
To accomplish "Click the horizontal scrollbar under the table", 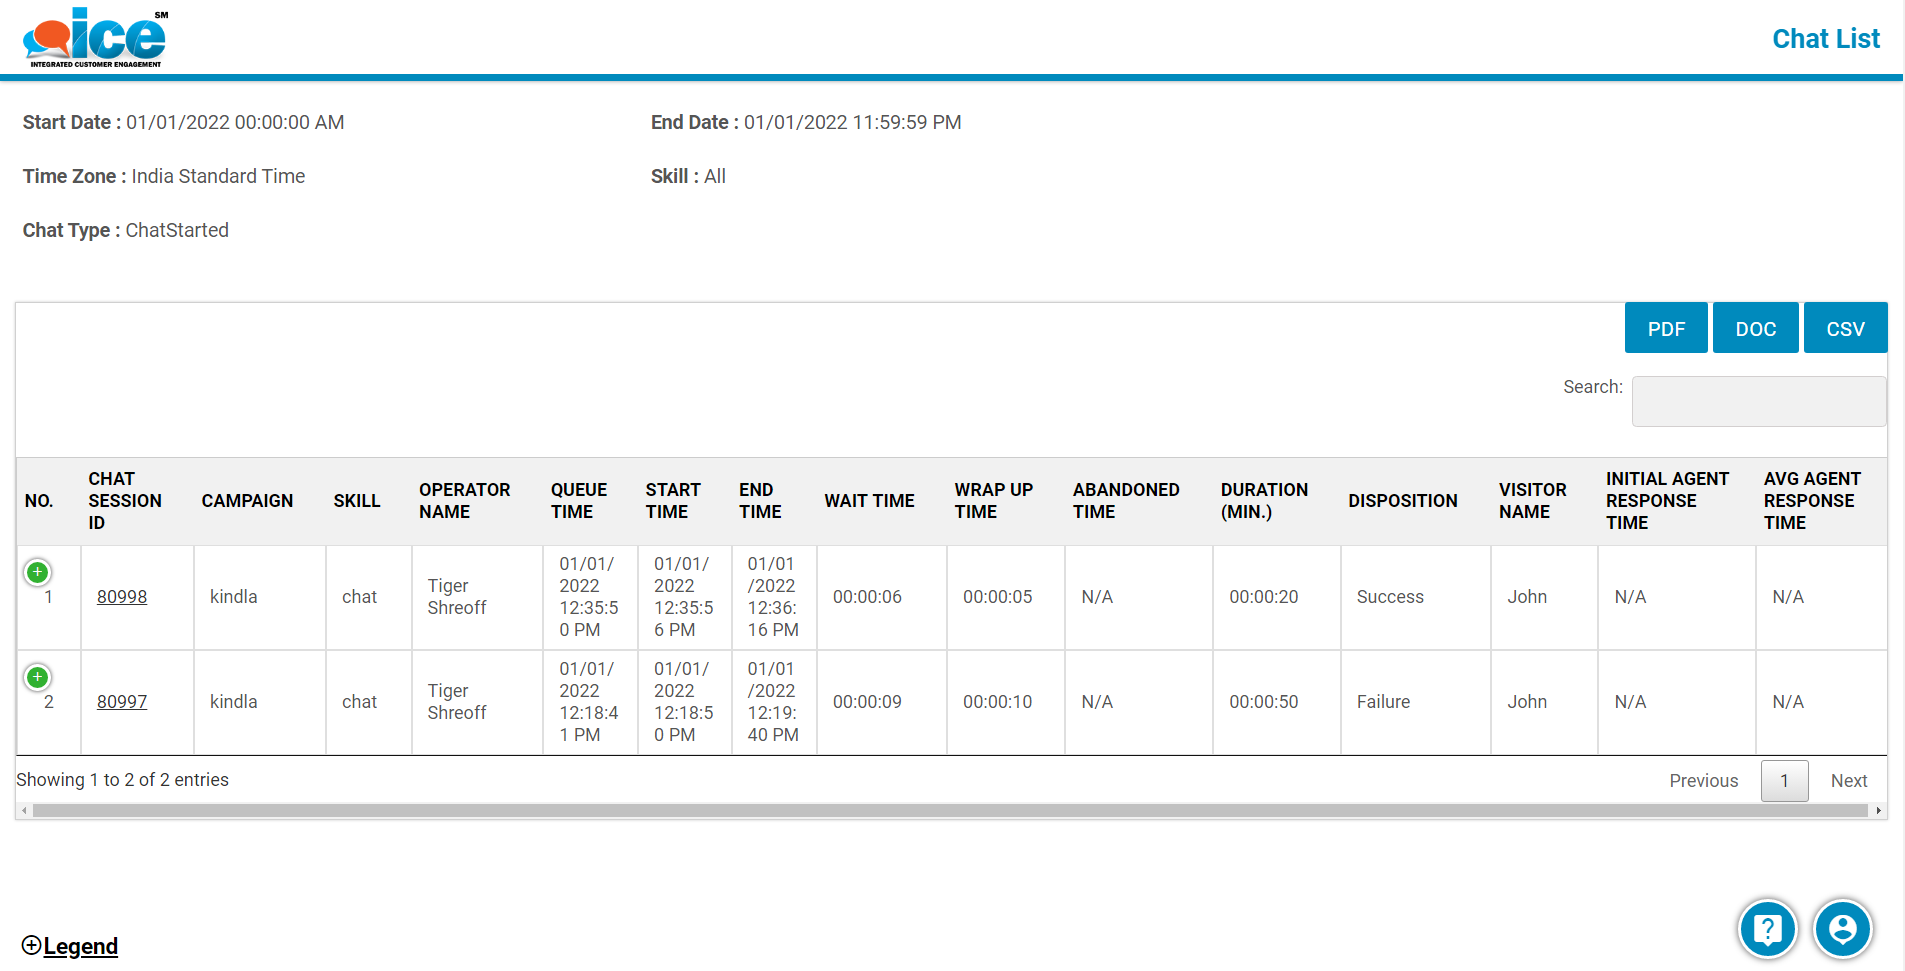I will point(950,811).
